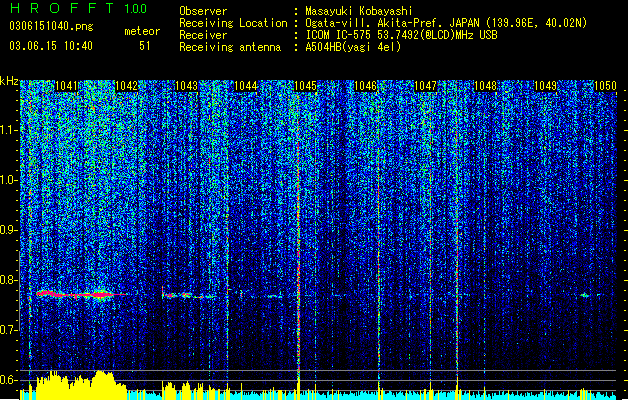Click the 1044 time marker label
The image size is (629, 400).
246,86
